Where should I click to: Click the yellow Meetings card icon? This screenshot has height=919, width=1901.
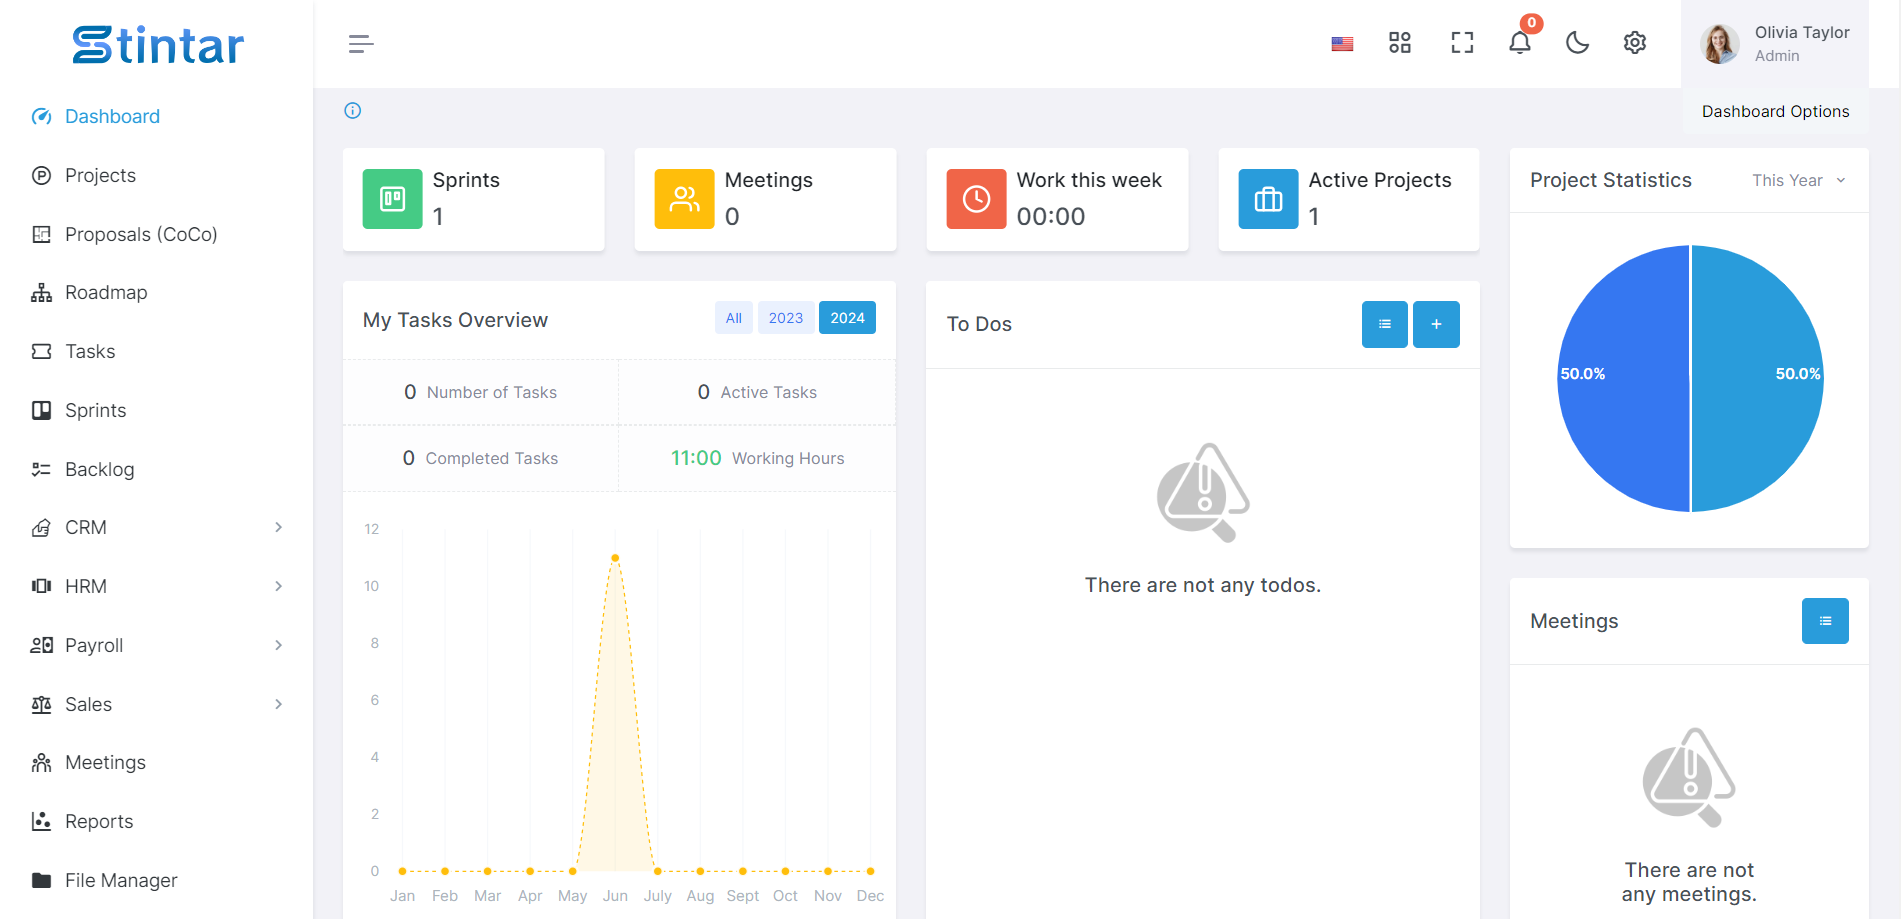click(685, 199)
